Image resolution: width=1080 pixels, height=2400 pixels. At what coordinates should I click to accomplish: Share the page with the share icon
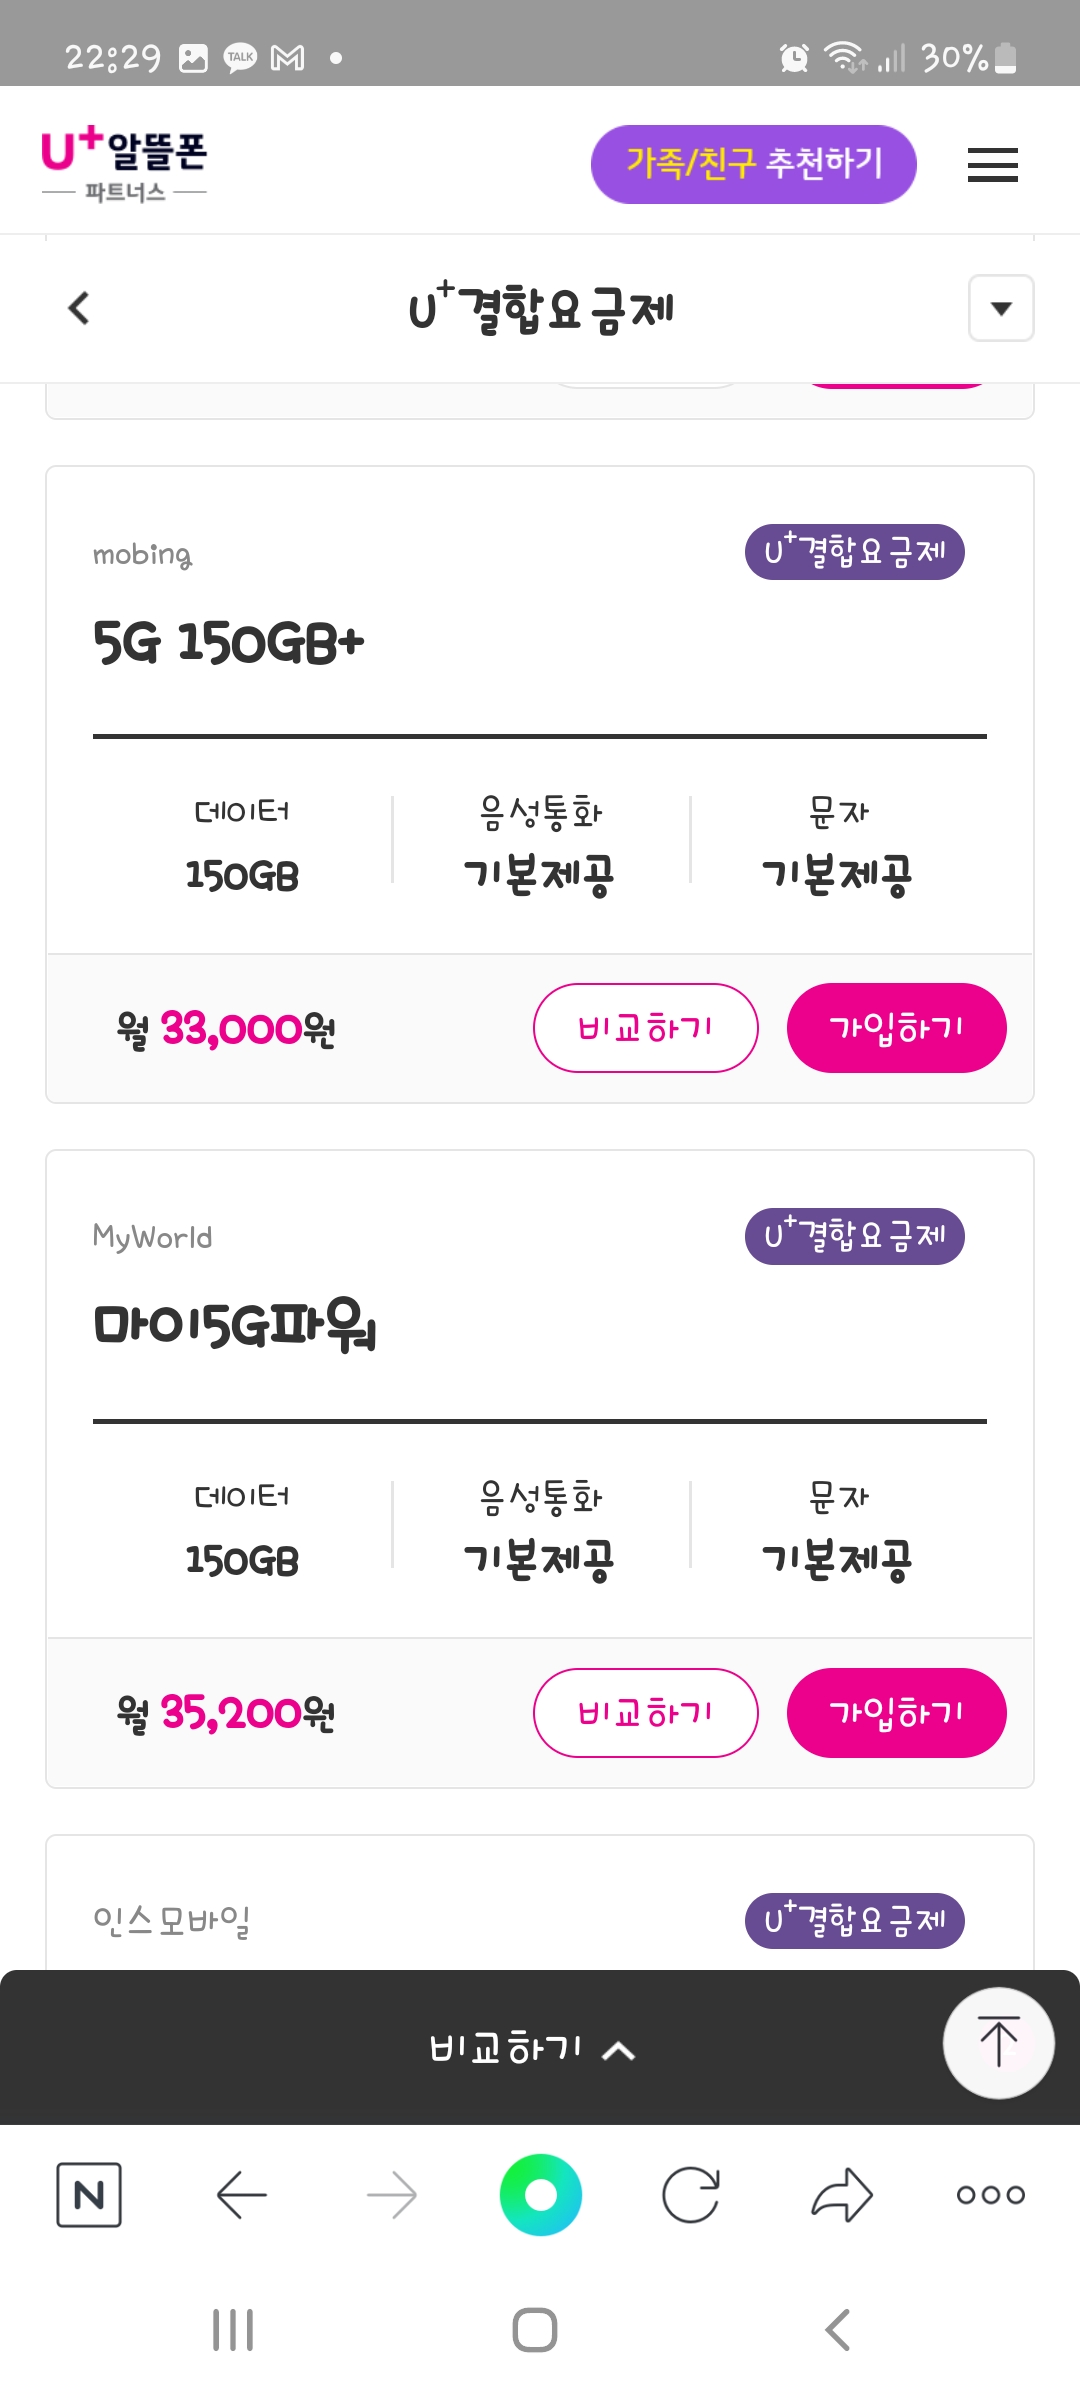[842, 2195]
